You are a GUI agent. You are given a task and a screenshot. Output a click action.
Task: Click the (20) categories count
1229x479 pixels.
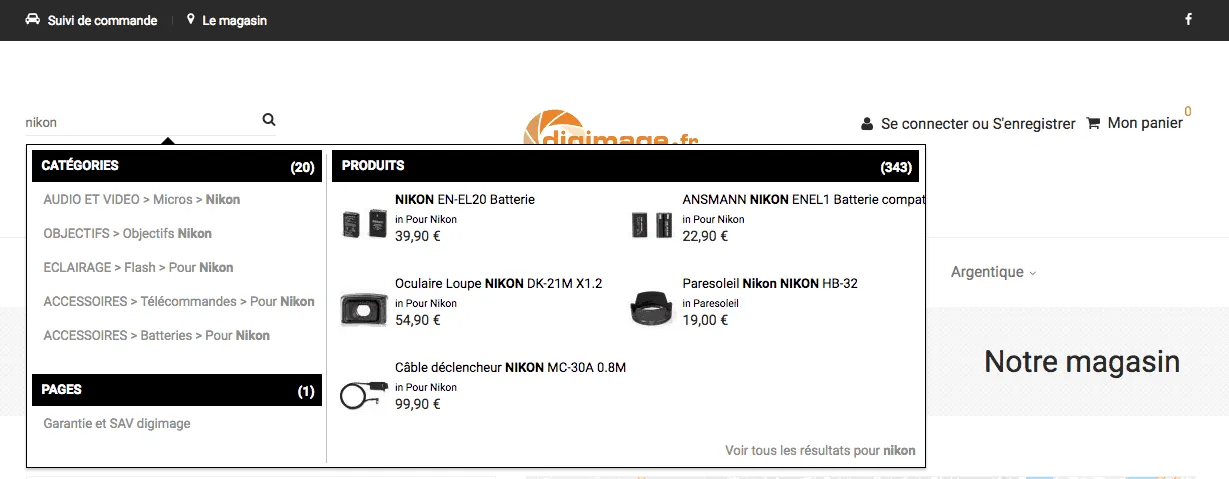[x=302, y=167]
